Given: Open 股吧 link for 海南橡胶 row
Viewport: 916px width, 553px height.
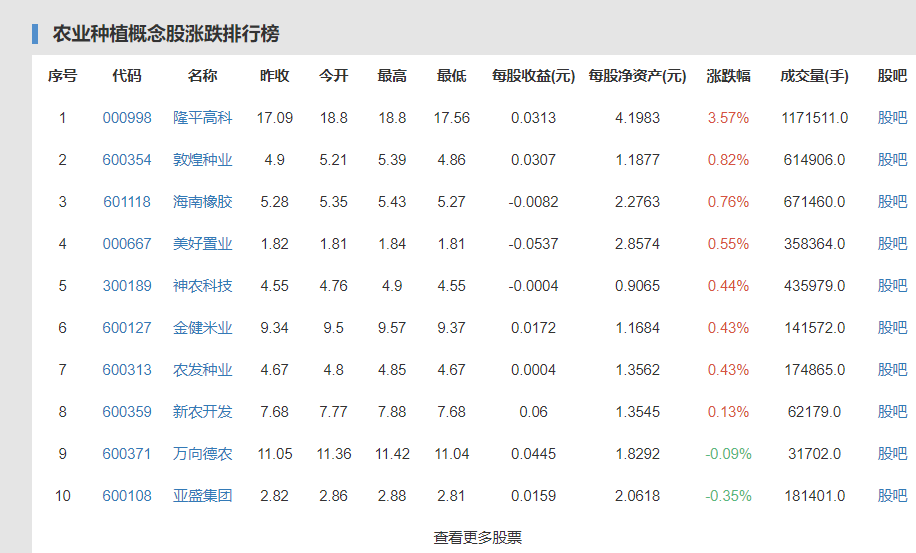Looking at the screenshot, I should (x=892, y=202).
